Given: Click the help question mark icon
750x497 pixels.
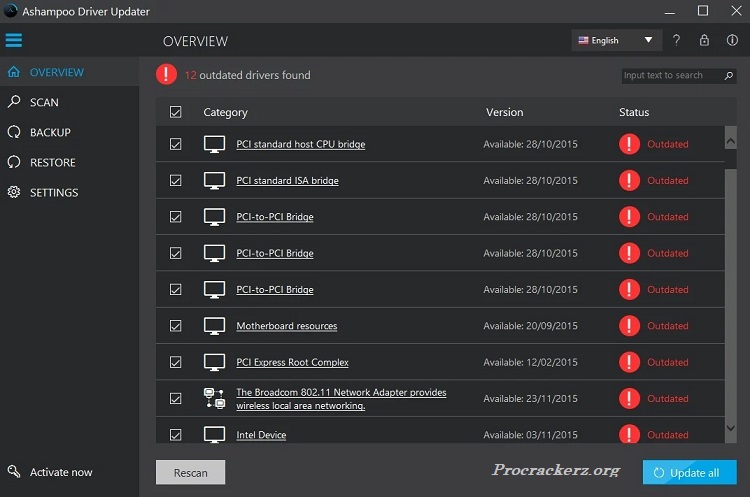Looking at the screenshot, I should pos(677,41).
